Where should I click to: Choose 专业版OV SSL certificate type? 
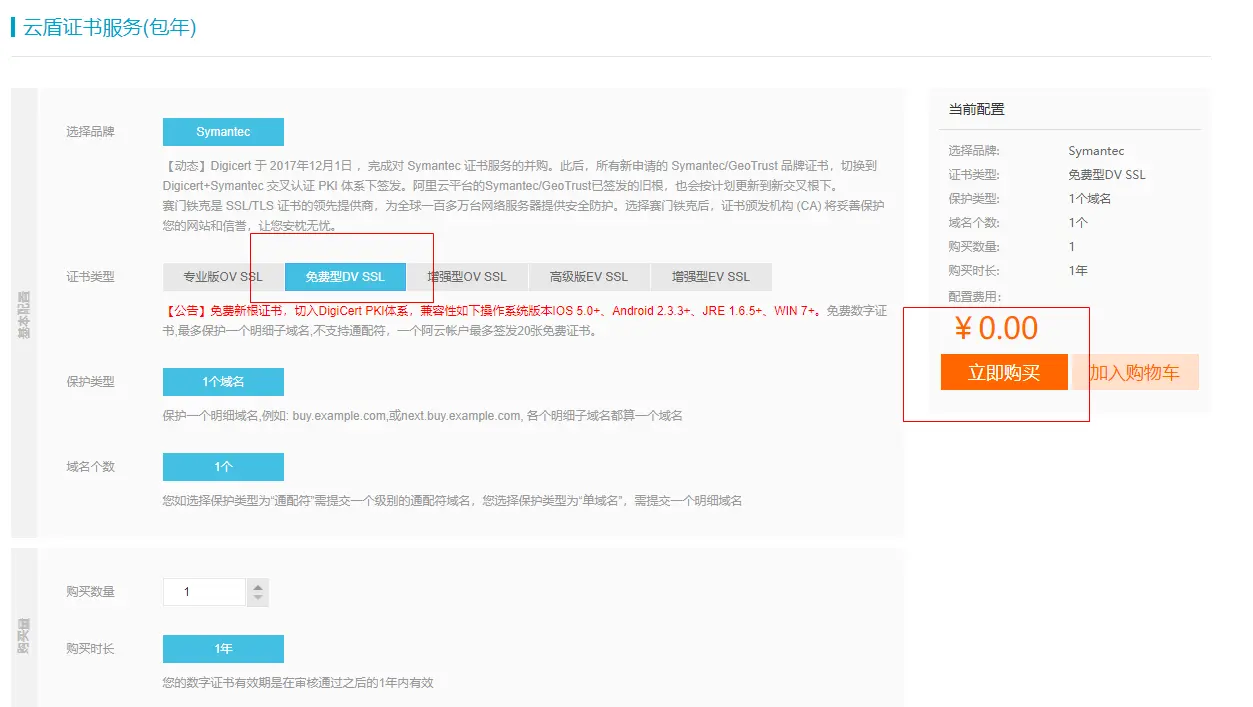[x=223, y=277]
